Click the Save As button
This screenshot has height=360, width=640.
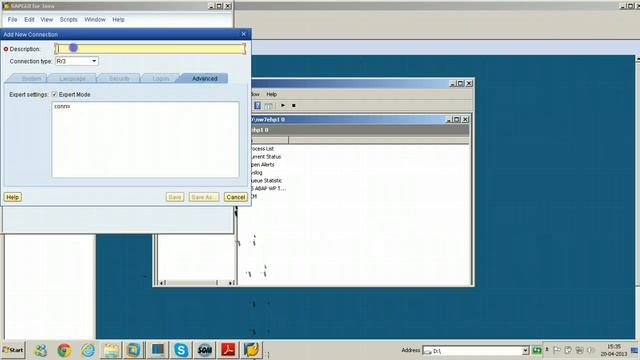click(x=204, y=197)
